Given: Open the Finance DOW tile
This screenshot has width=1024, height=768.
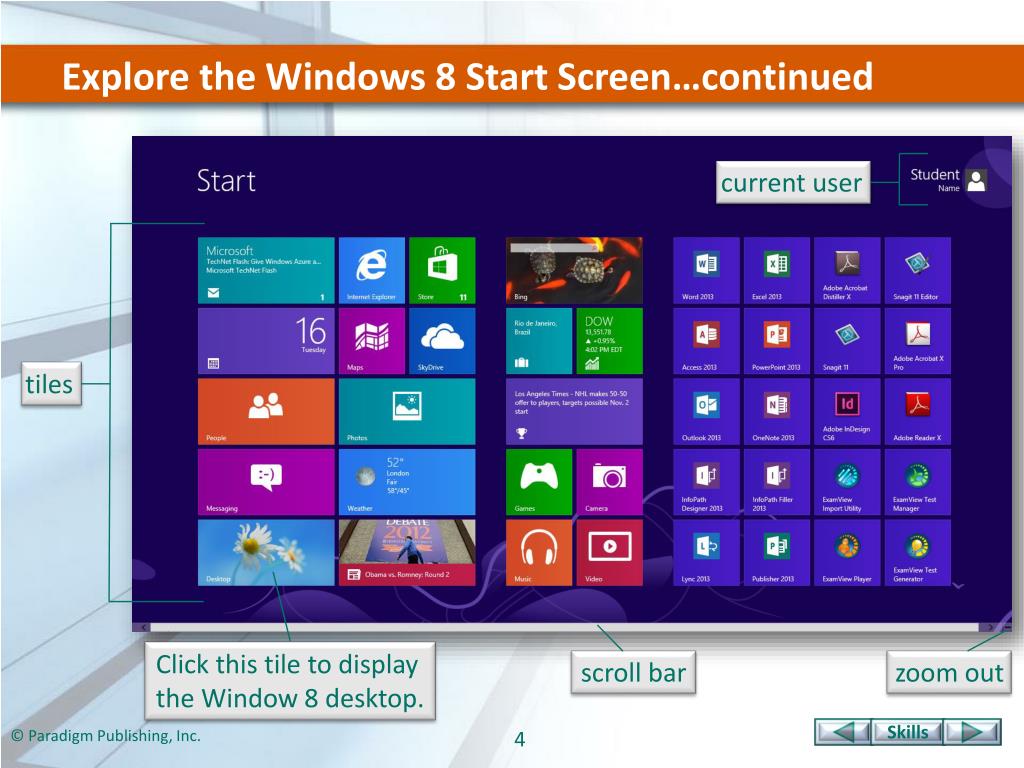Looking at the screenshot, I should 609,341.
